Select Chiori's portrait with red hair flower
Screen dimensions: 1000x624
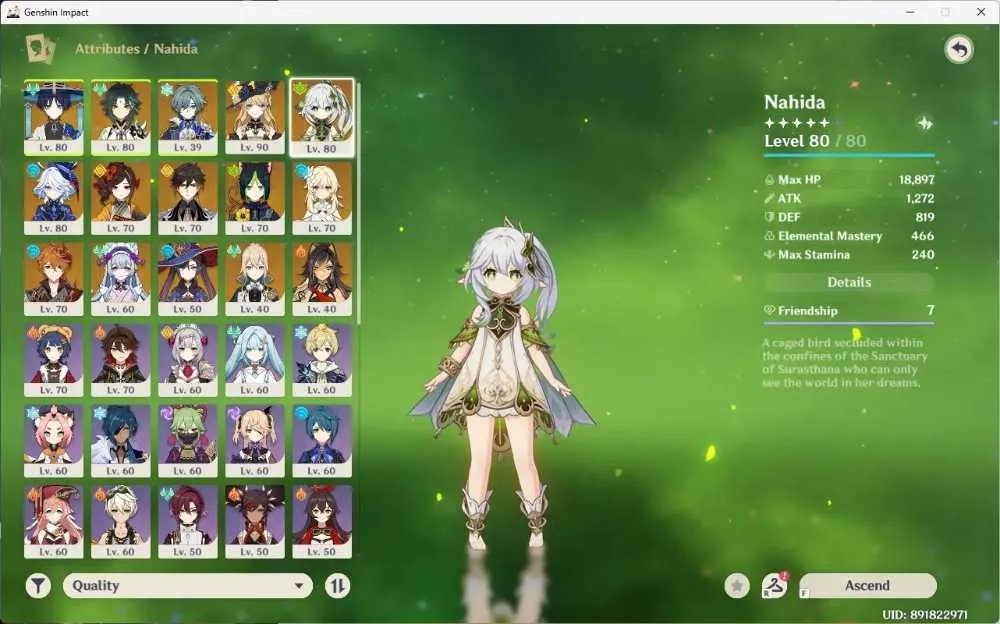pos(121,198)
